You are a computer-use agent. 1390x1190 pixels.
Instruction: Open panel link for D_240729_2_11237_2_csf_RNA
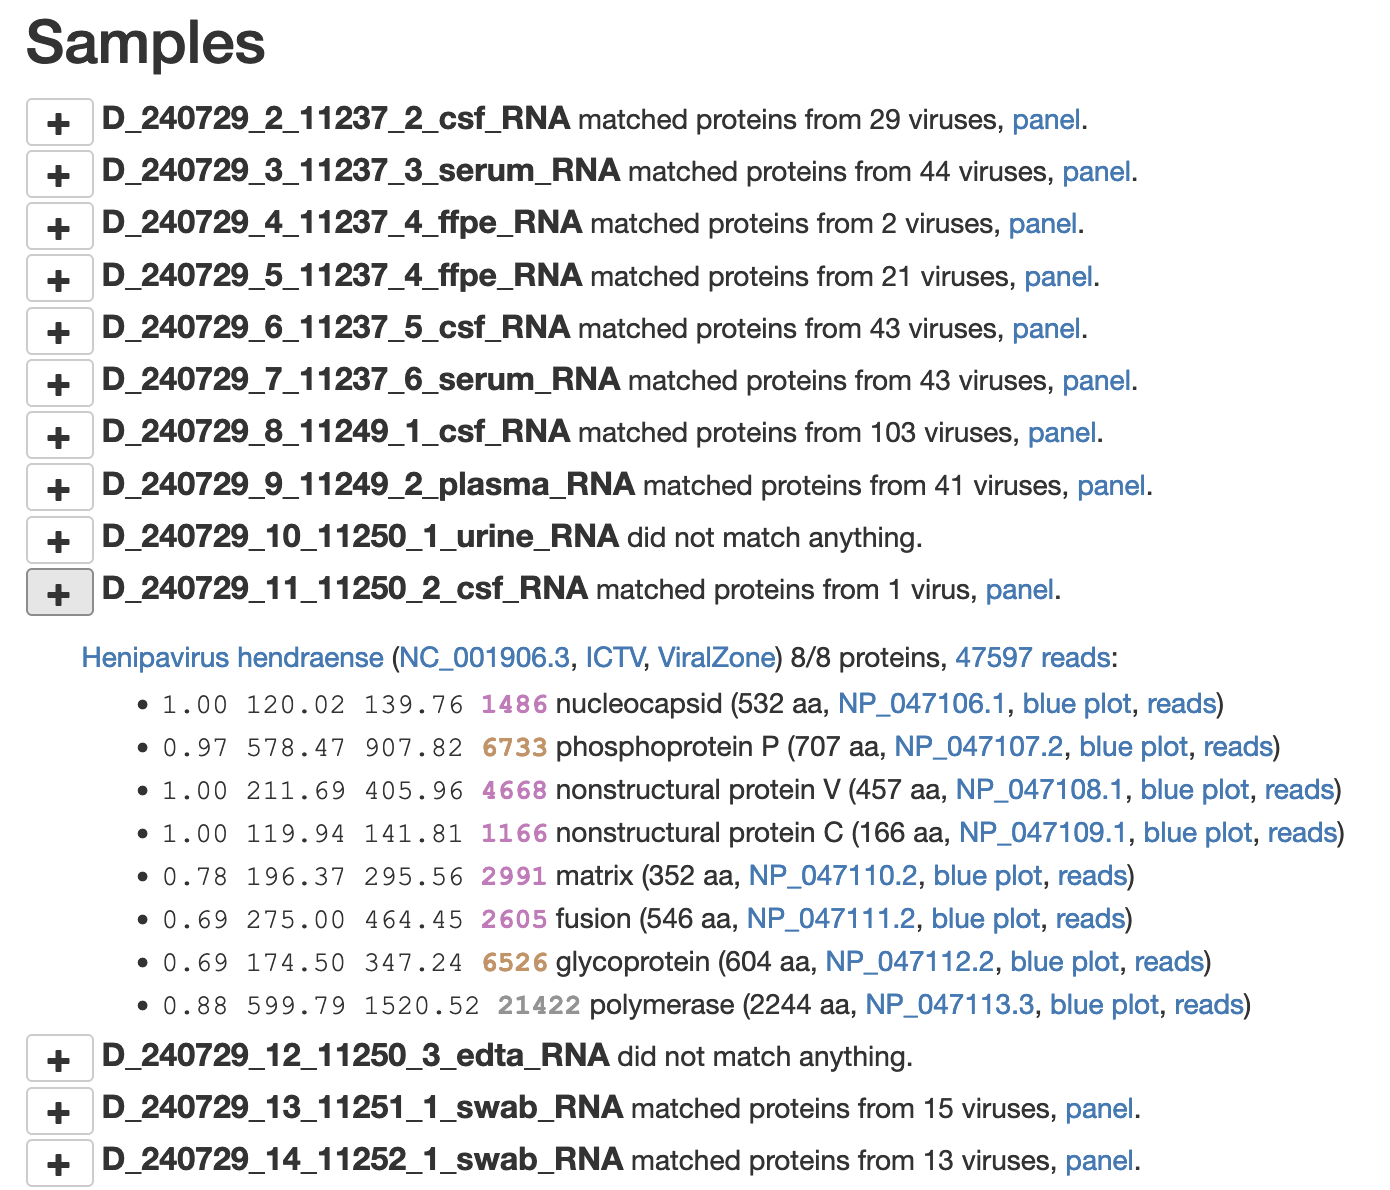[1046, 120]
